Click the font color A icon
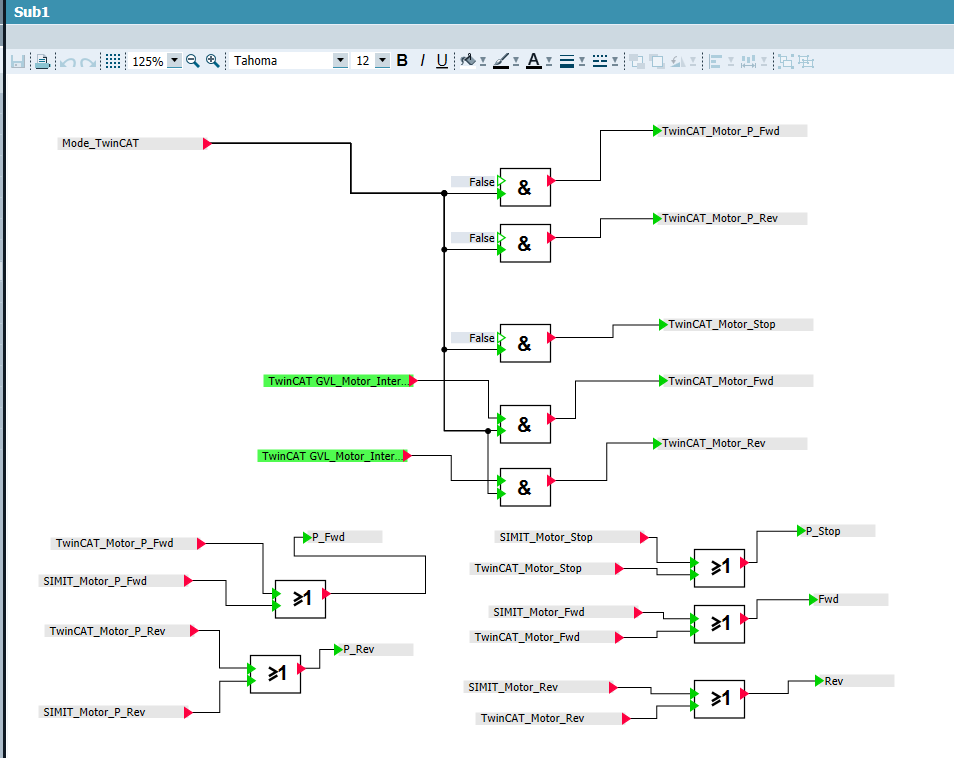Image resolution: width=954 pixels, height=758 pixels. [x=534, y=61]
